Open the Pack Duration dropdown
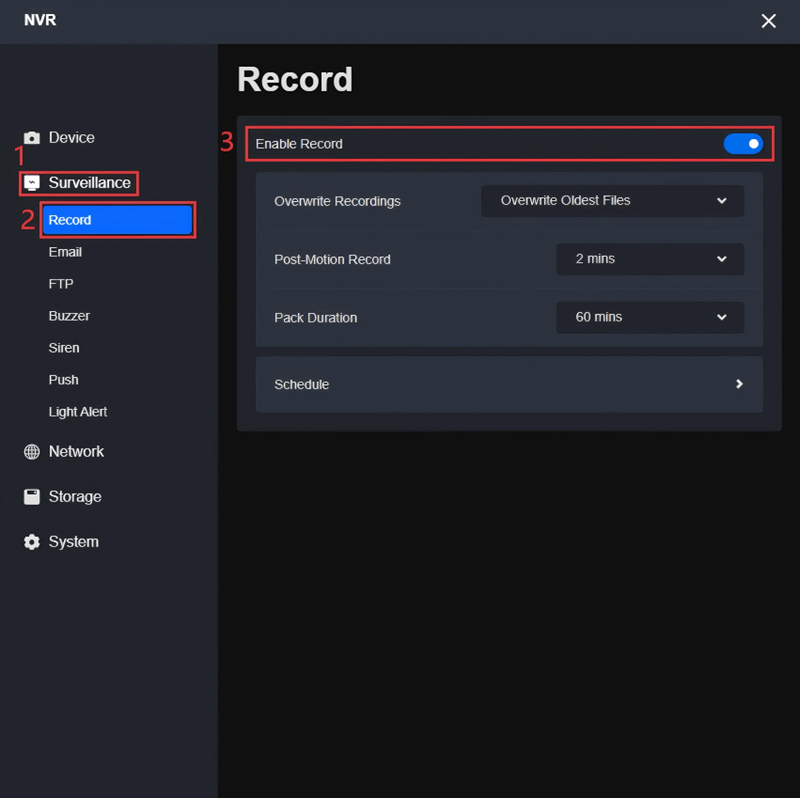The width and height of the screenshot is (800, 798). [x=649, y=317]
